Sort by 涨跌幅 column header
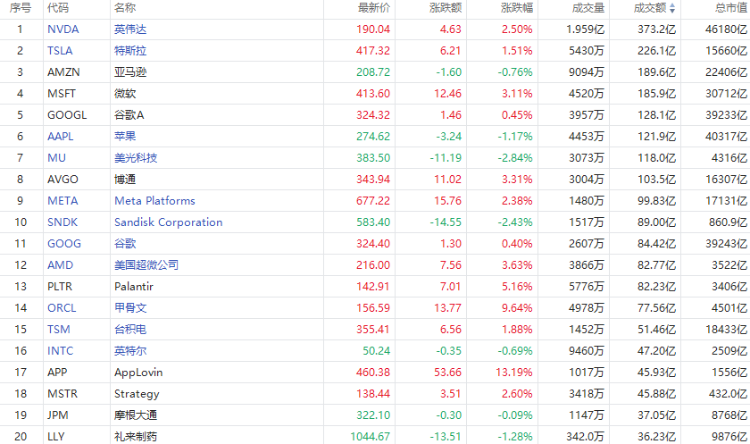Image resolution: width=750 pixels, height=444 pixels. tap(517, 8)
